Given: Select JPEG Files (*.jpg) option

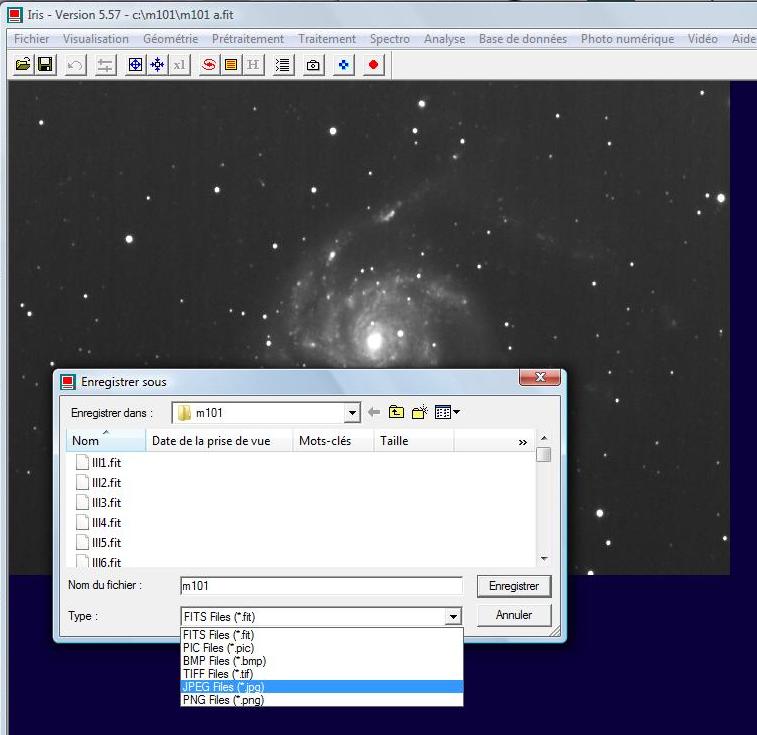Looking at the screenshot, I should tap(322, 687).
